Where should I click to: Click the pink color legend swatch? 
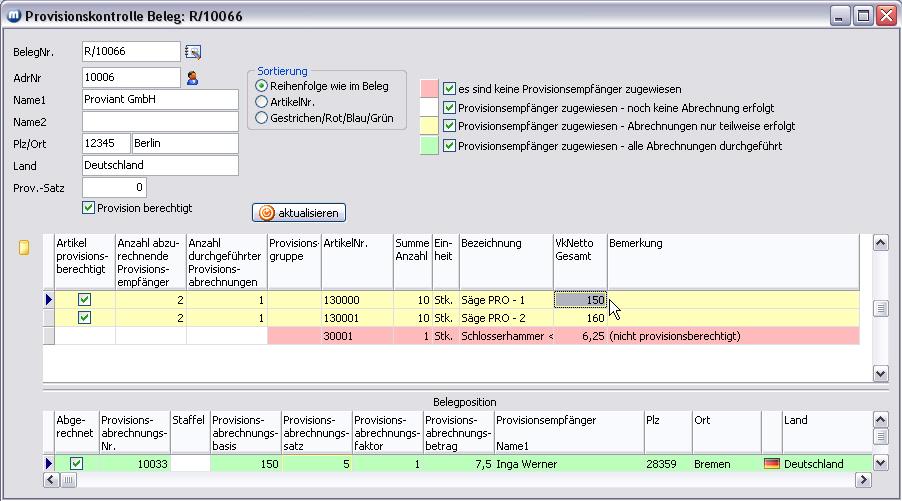(430, 88)
